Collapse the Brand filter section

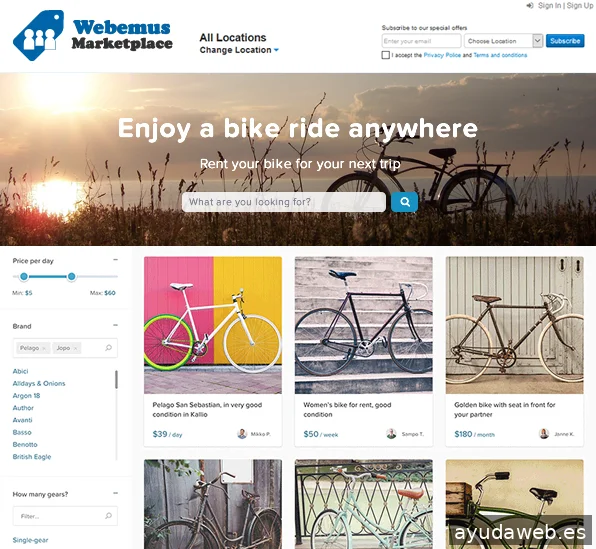pos(116,325)
